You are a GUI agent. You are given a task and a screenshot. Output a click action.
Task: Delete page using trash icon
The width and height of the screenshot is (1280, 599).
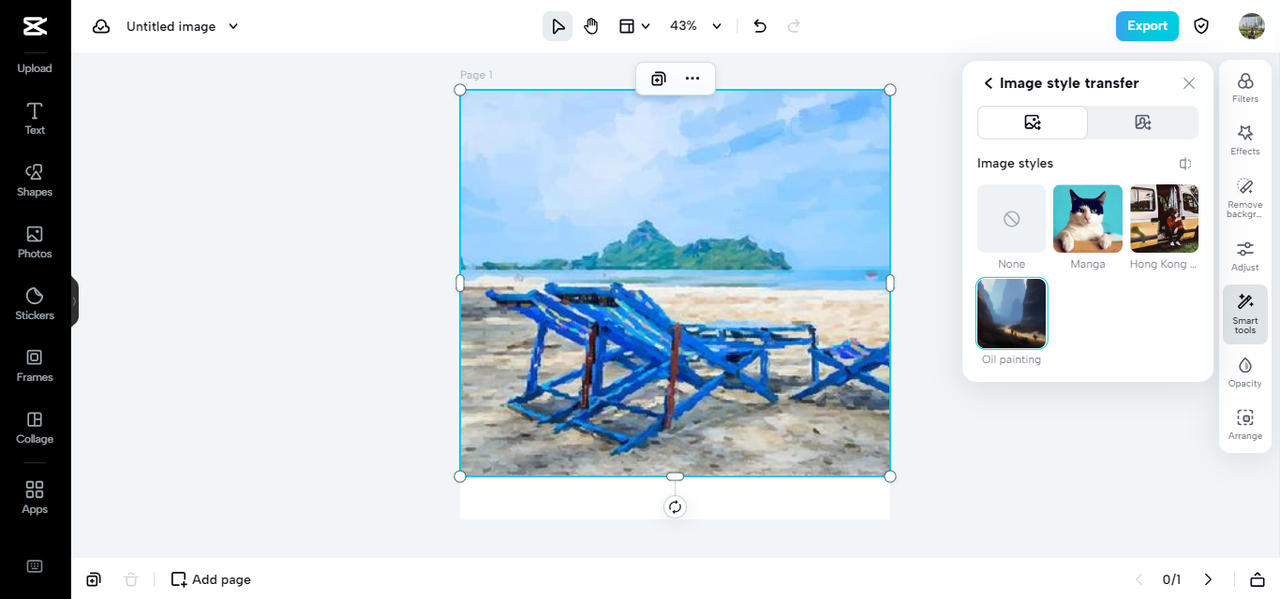point(130,579)
